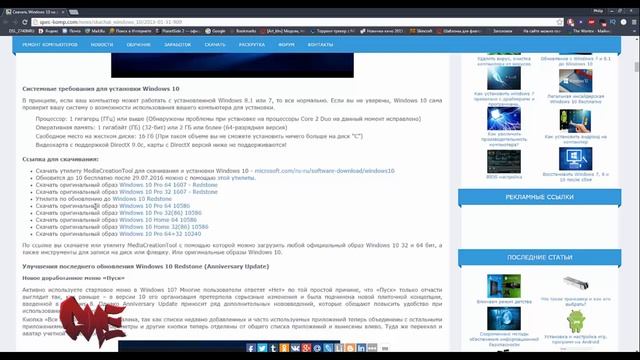Open the 'Обучение' menu item
Screen dimensions: 640x360
click(138, 44)
